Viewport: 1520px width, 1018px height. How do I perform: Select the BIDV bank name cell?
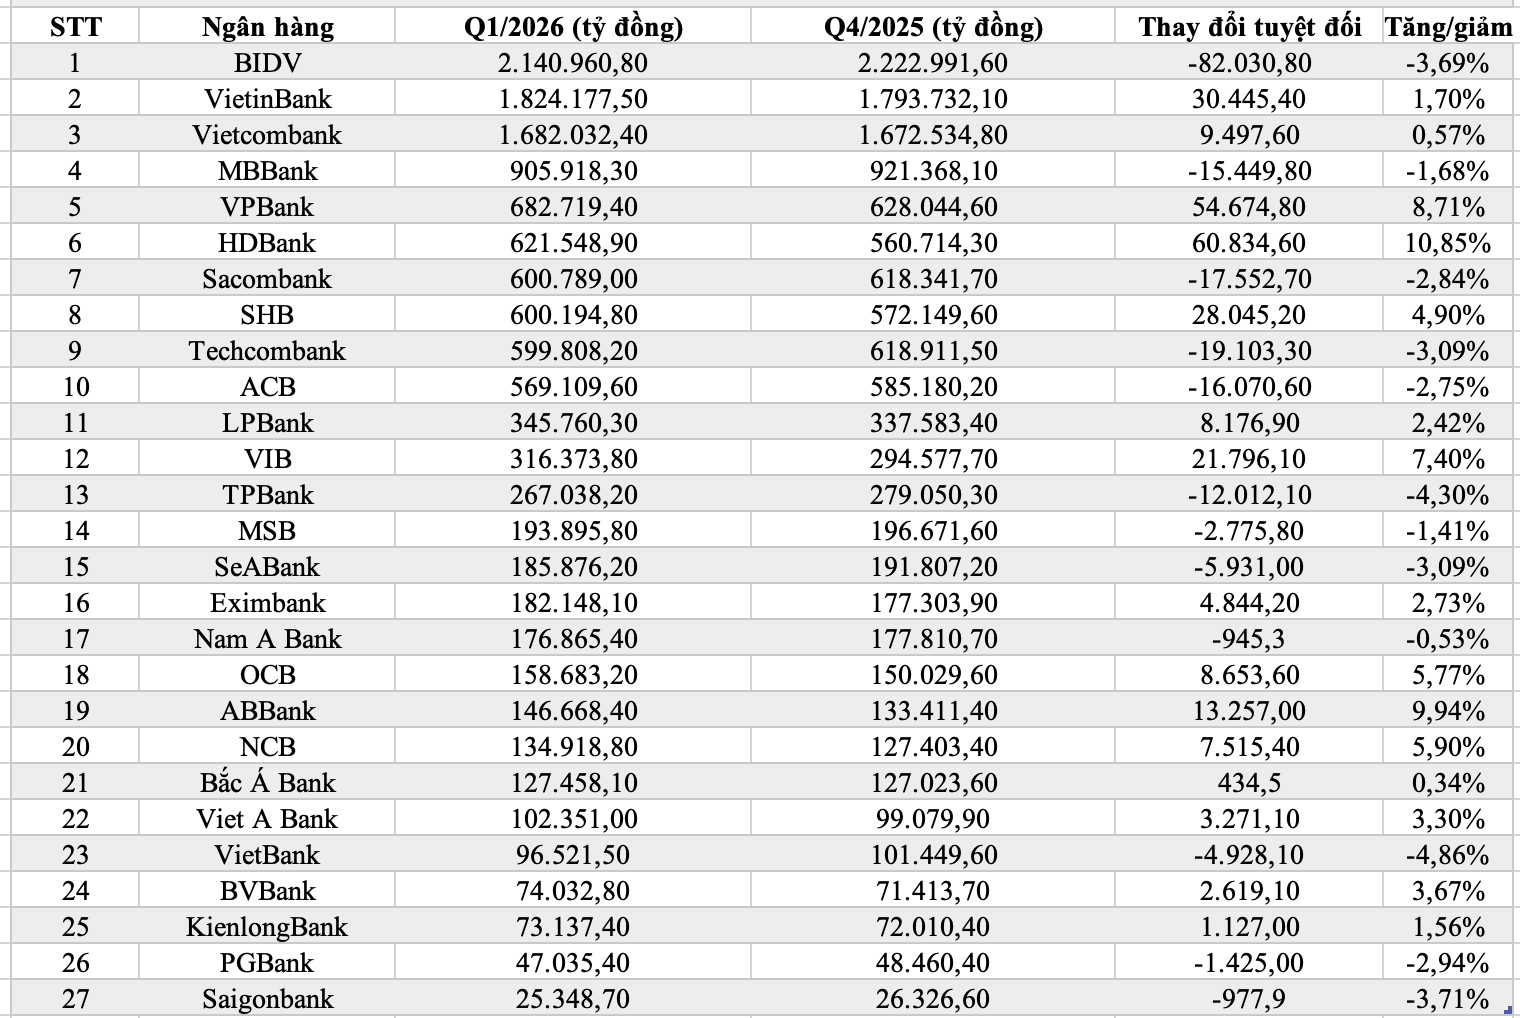(x=267, y=63)
